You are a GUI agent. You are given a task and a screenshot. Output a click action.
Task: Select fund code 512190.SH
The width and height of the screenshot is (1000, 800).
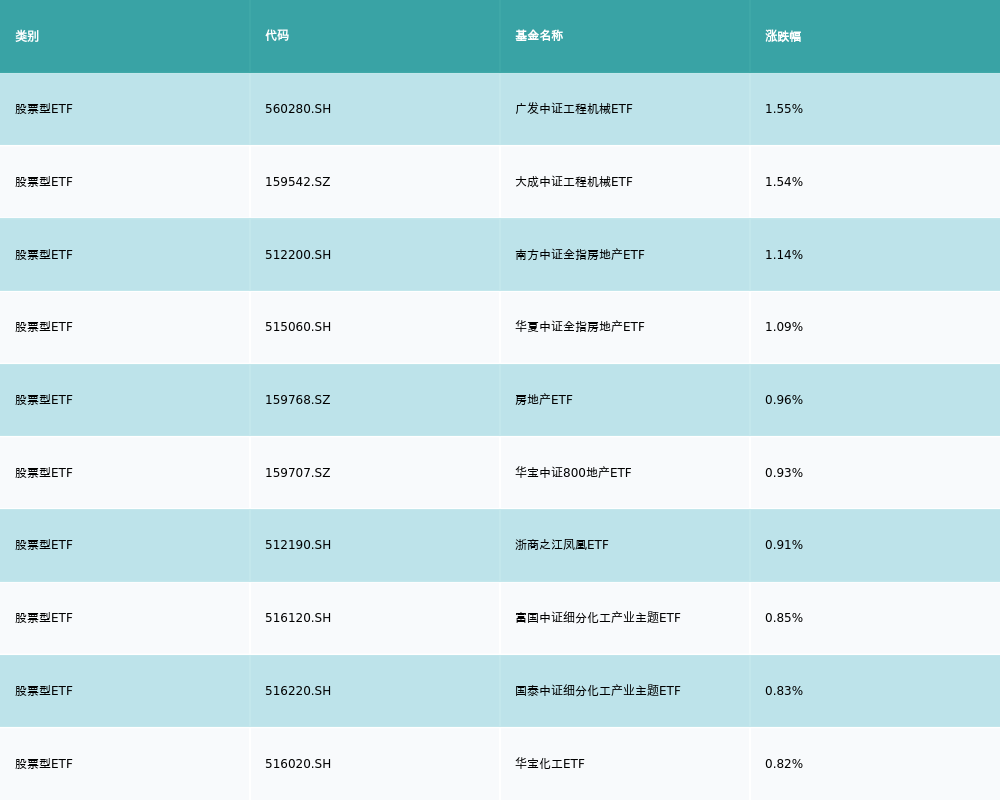point(298,545)
